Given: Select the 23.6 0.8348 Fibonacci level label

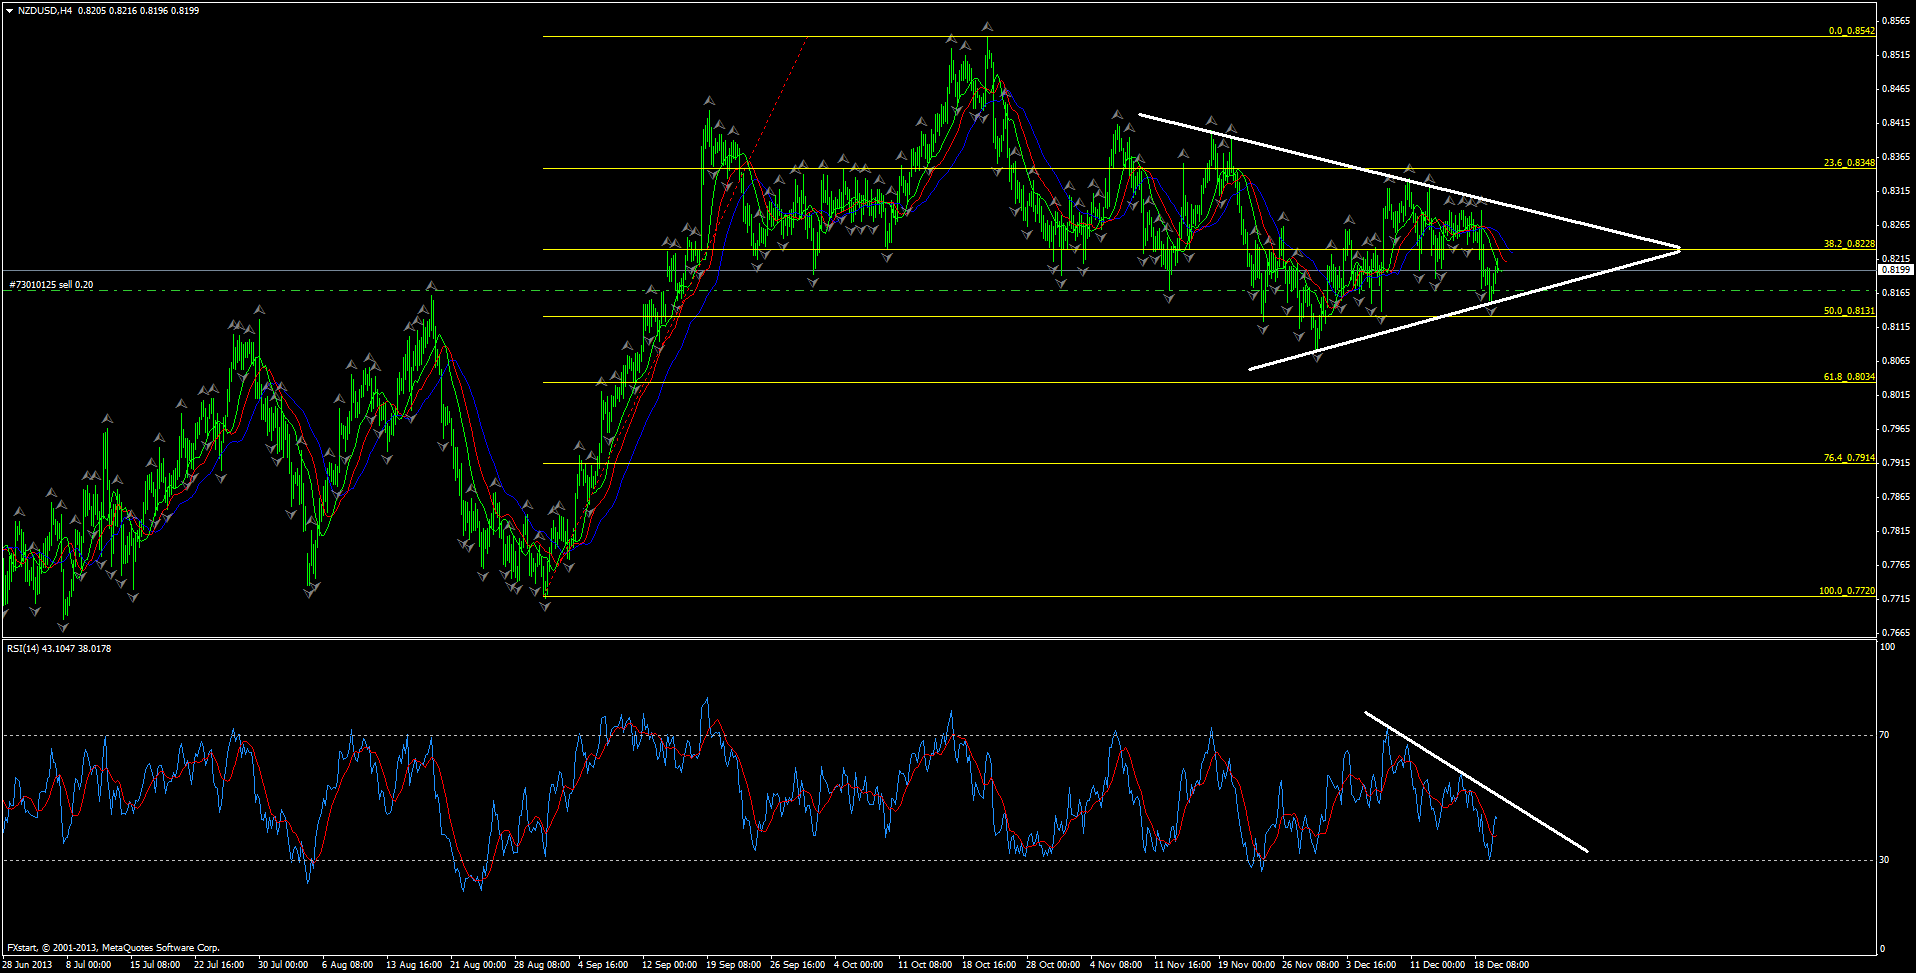Looking at the screenshot, I should tap(1849, 163).
